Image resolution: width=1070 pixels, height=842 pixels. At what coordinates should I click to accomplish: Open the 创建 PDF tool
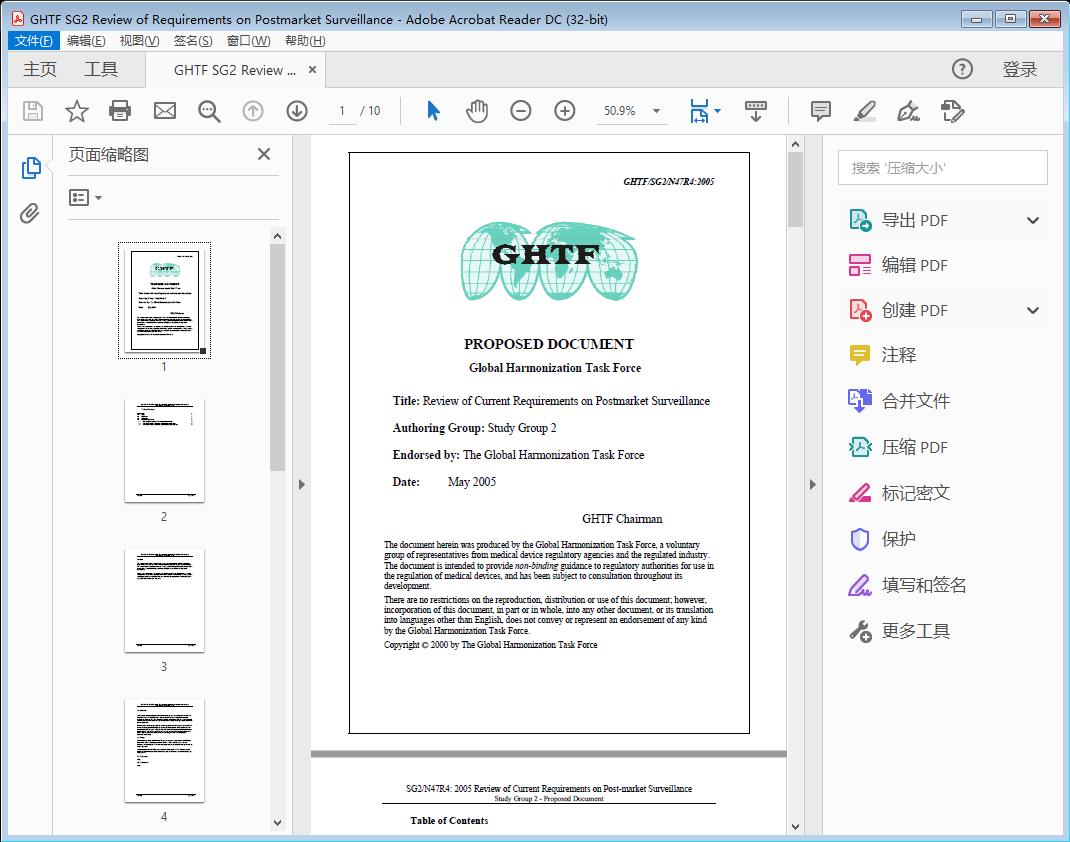(898, 310)
